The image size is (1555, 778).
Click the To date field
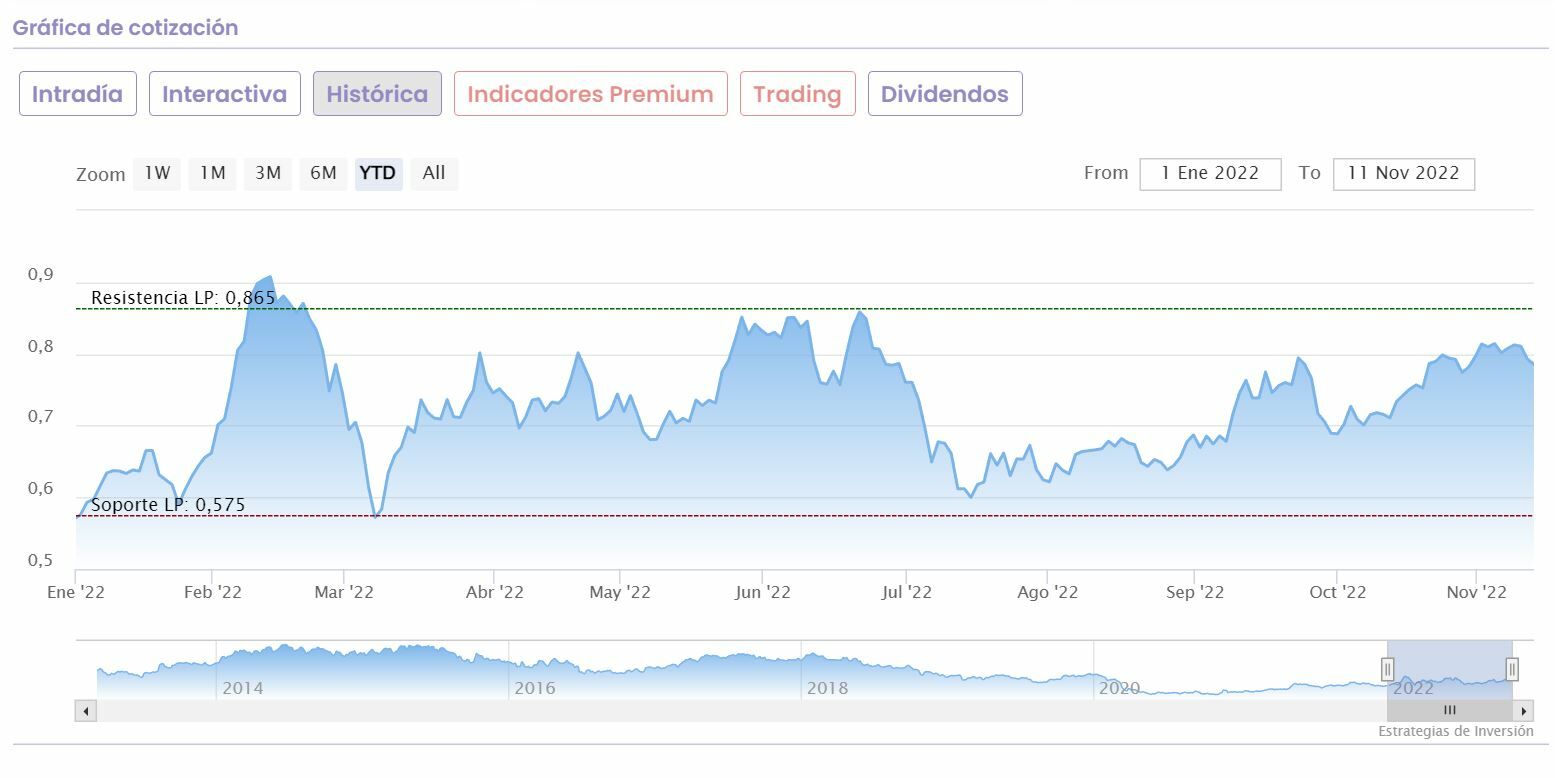[x=1403, y=173]
